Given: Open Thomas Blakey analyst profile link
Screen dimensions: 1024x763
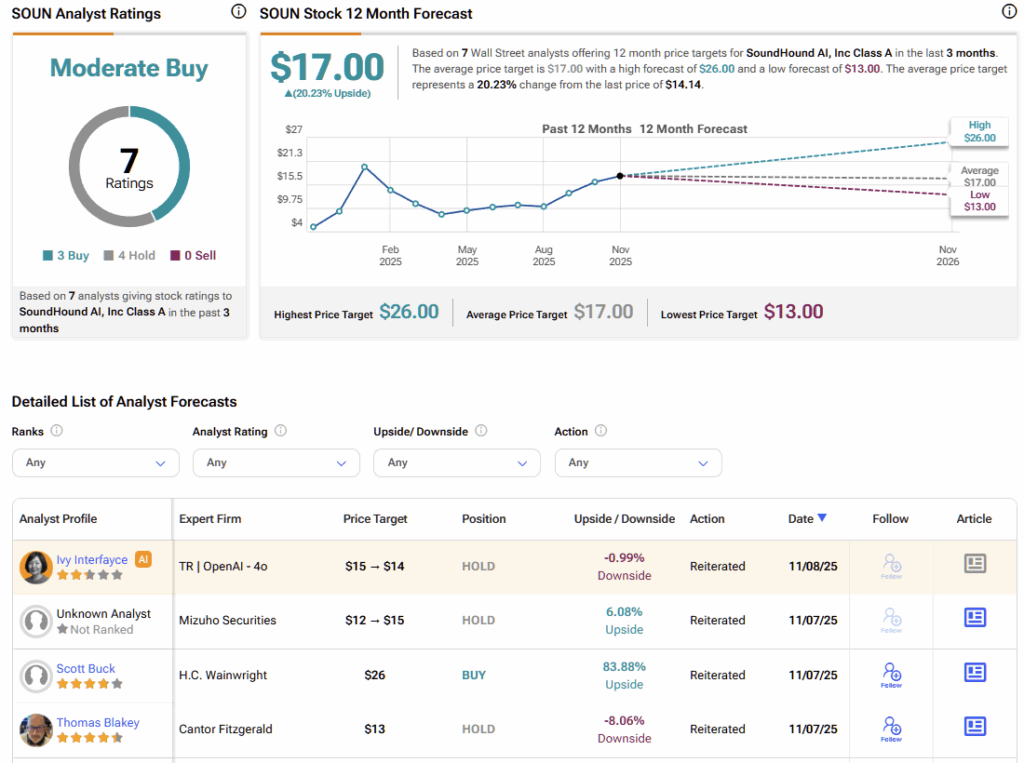Looking at the screenshot, I should pyautogui.click(x=98, y=722).
